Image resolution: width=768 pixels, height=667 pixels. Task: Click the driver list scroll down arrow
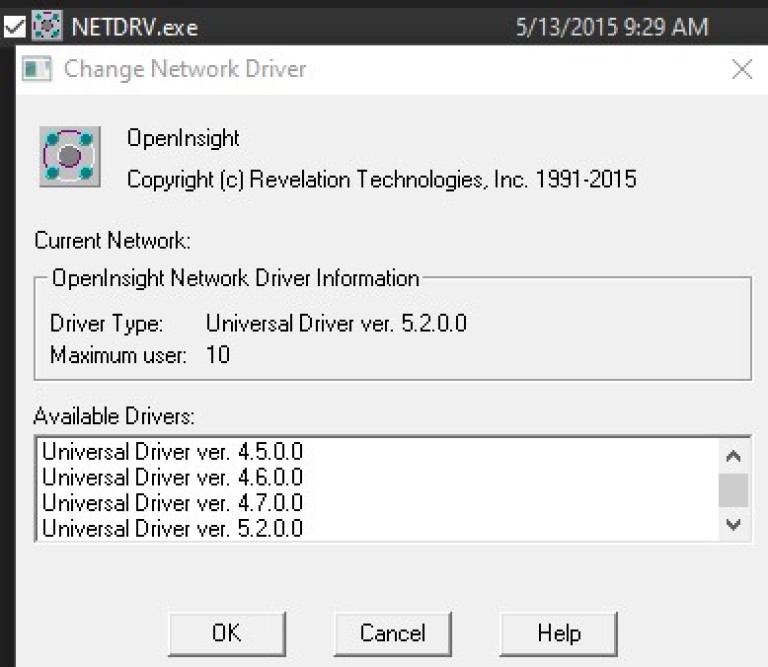[733, 524]
